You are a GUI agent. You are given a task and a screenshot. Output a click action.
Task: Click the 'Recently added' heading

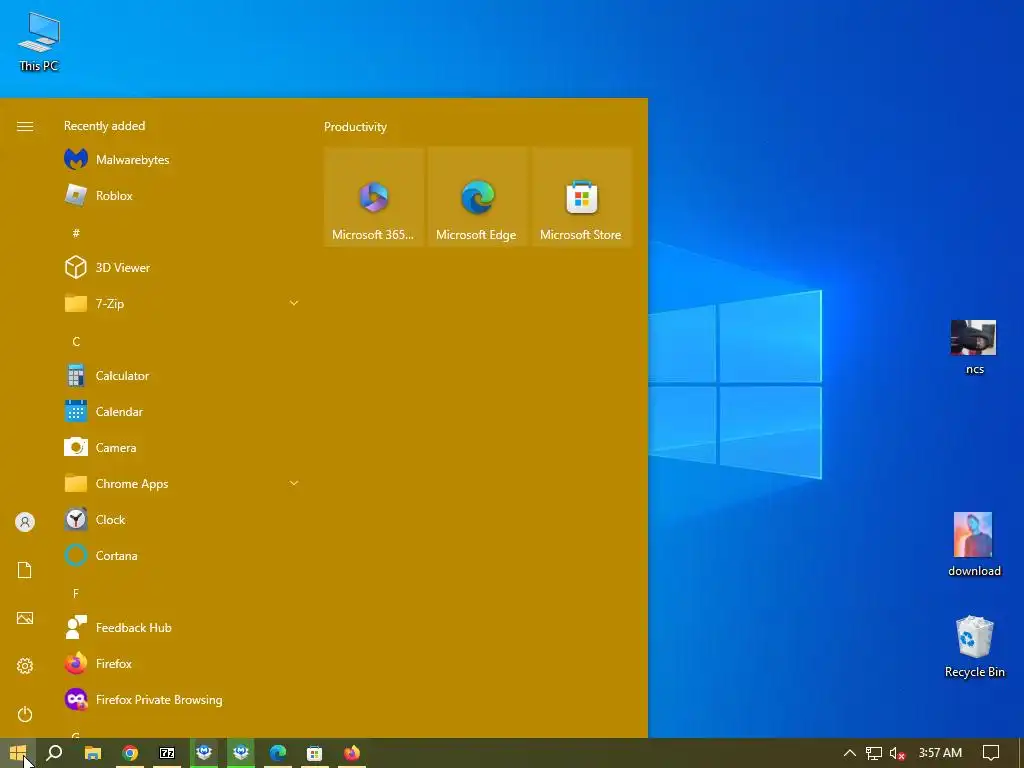[104, 125]
